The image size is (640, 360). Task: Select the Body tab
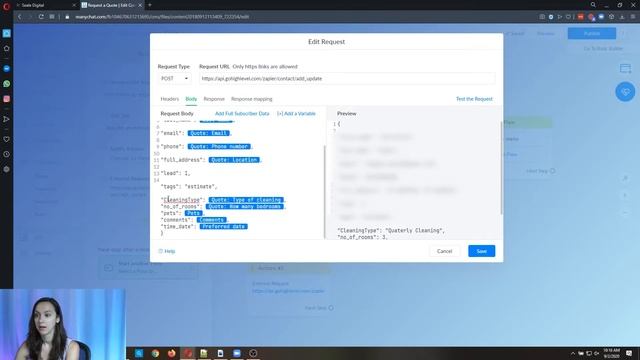191,99
